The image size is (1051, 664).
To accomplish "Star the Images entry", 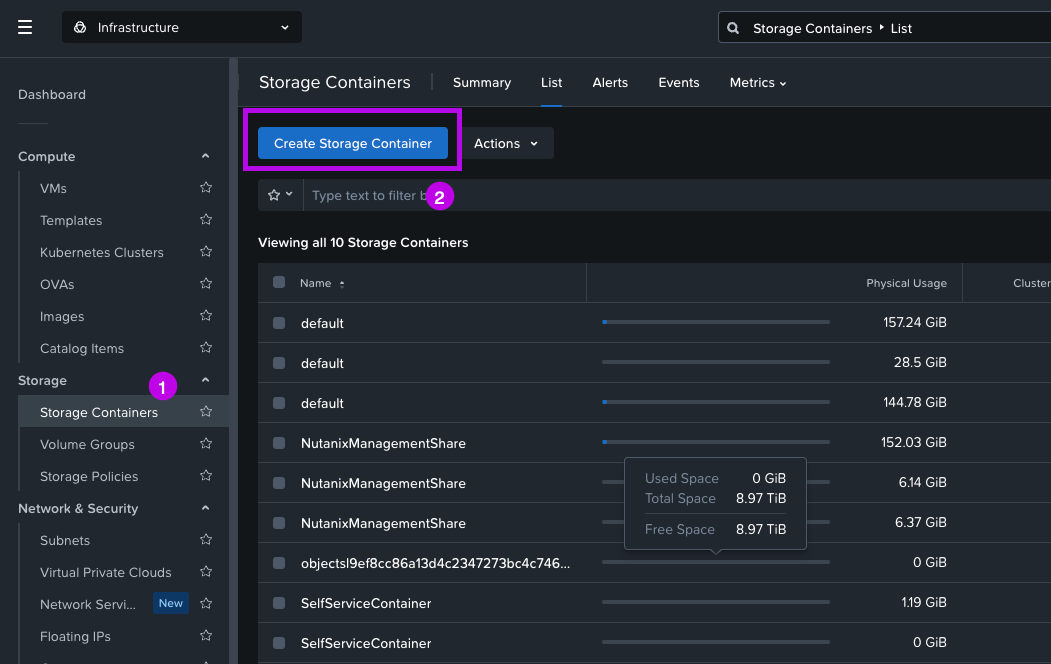I will click(206, 316).
